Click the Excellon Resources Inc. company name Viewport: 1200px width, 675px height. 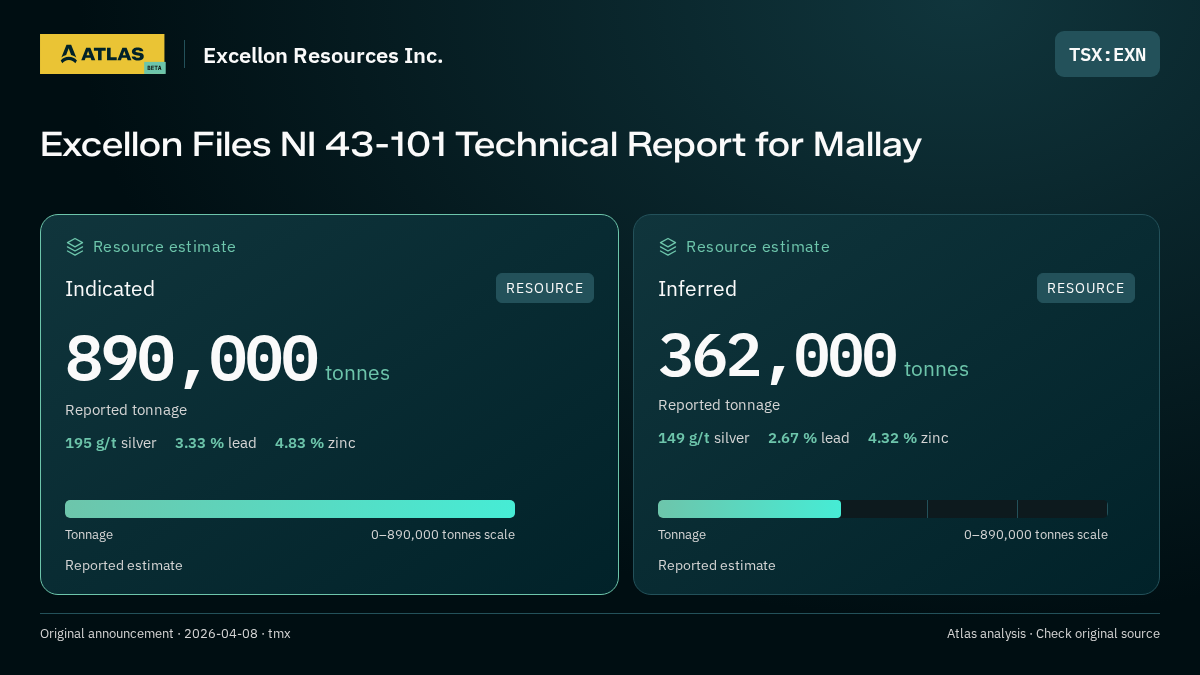[x=323, y=56]
